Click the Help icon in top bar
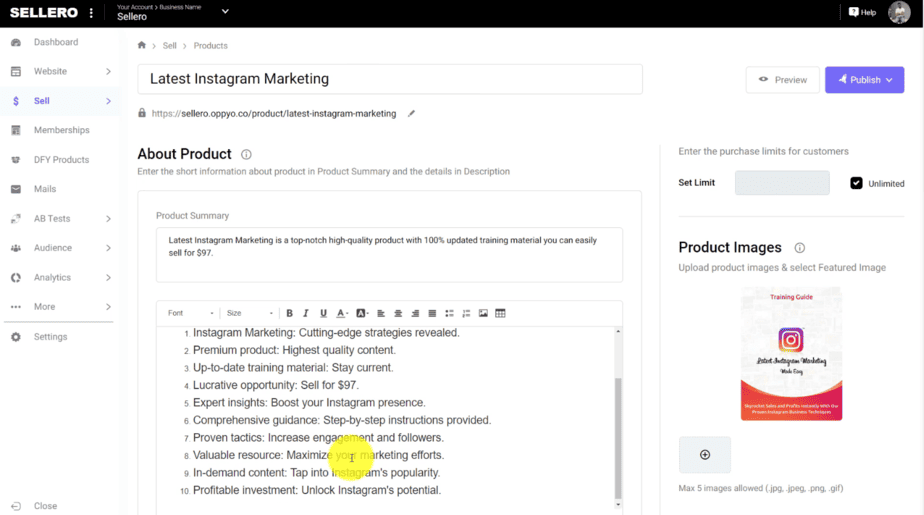This screenshot has height=515, width=924. coord(853,12)
